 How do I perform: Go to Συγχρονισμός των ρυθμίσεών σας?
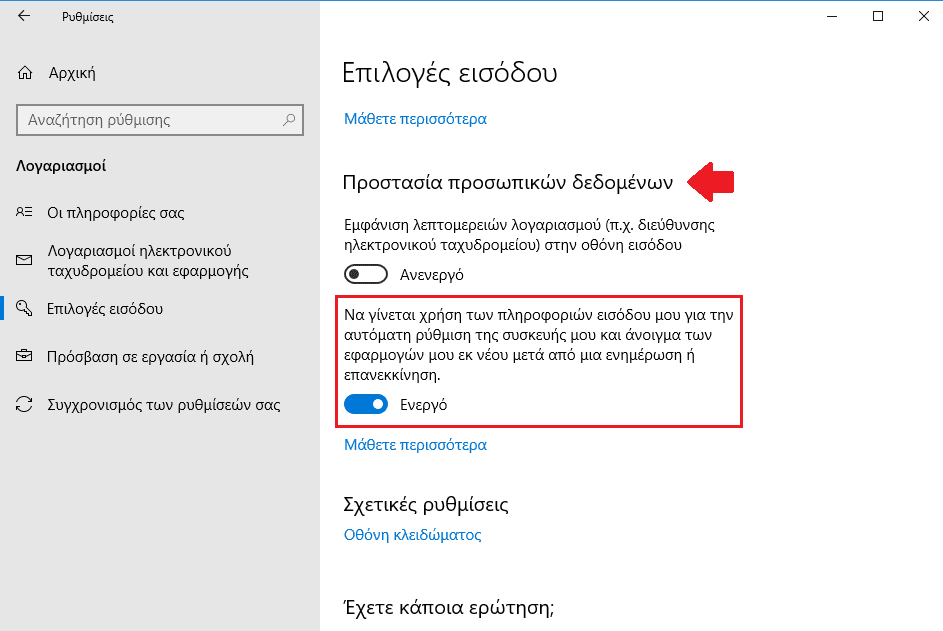point(164,405)
